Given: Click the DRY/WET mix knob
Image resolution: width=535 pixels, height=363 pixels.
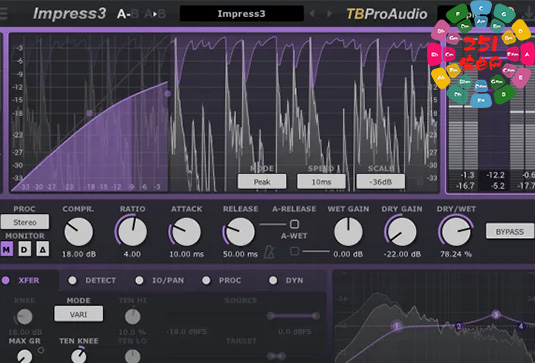Looking at the screenshot, I should point(456,232).
